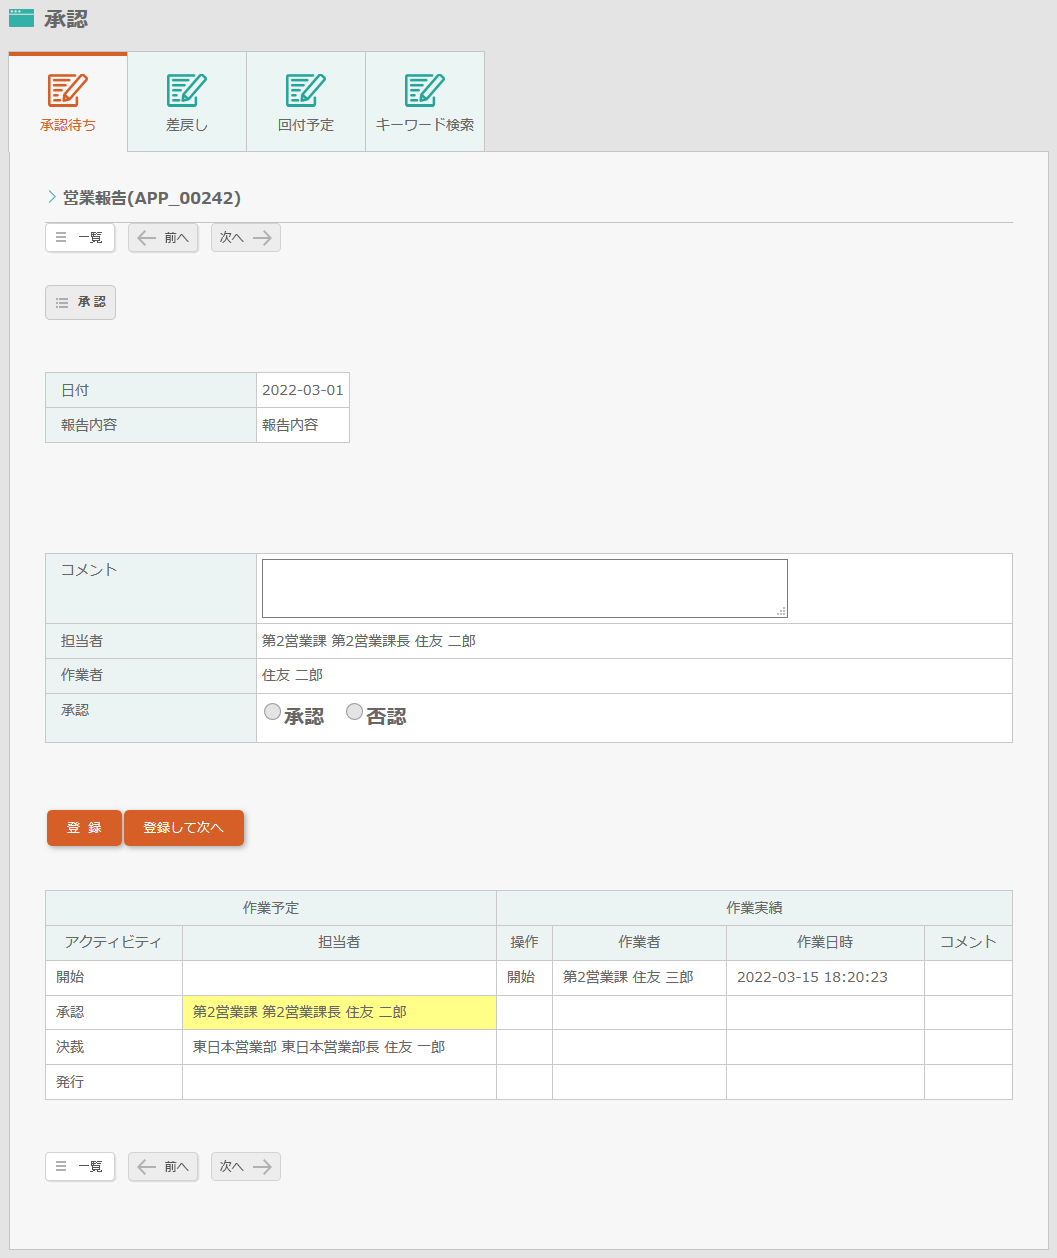Focus the コメント text area

[525, 588]
